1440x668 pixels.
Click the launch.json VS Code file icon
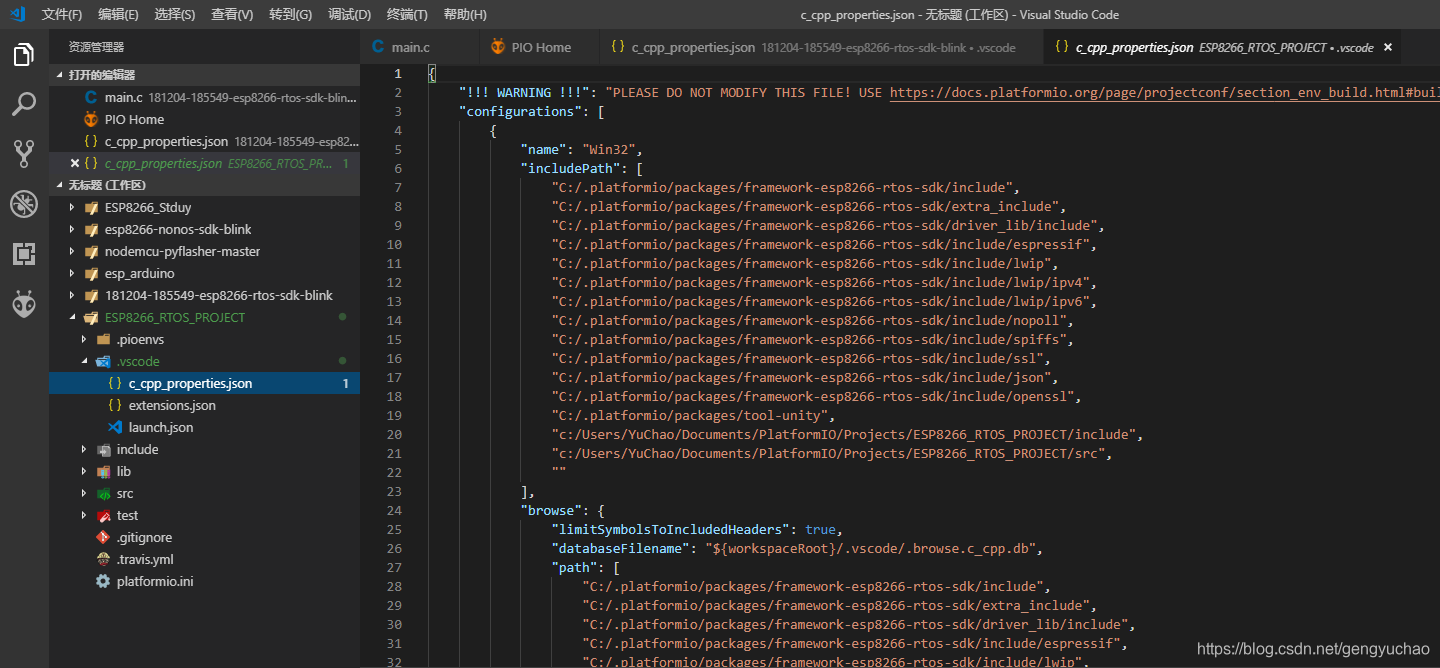pyautogui.click(x=115, y=427)
